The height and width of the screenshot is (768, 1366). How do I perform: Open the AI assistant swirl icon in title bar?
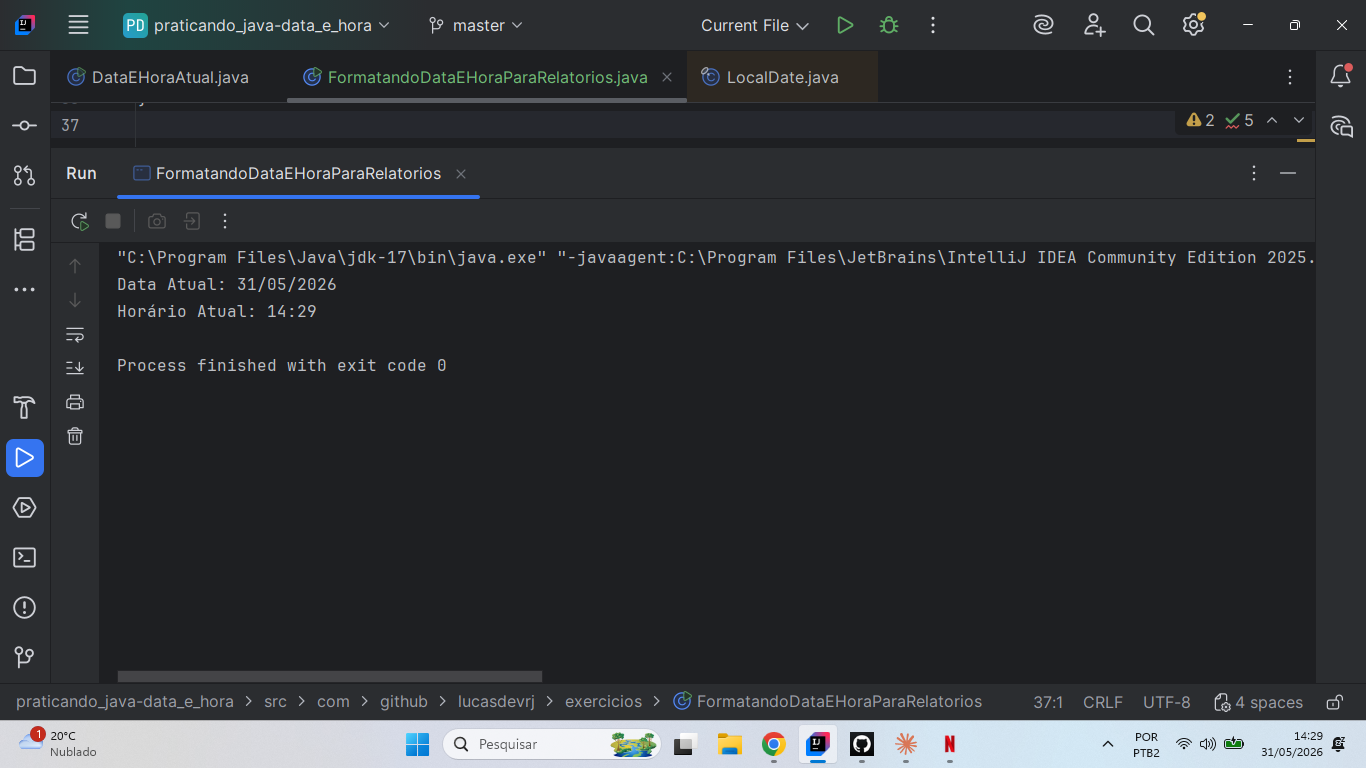1044,25
